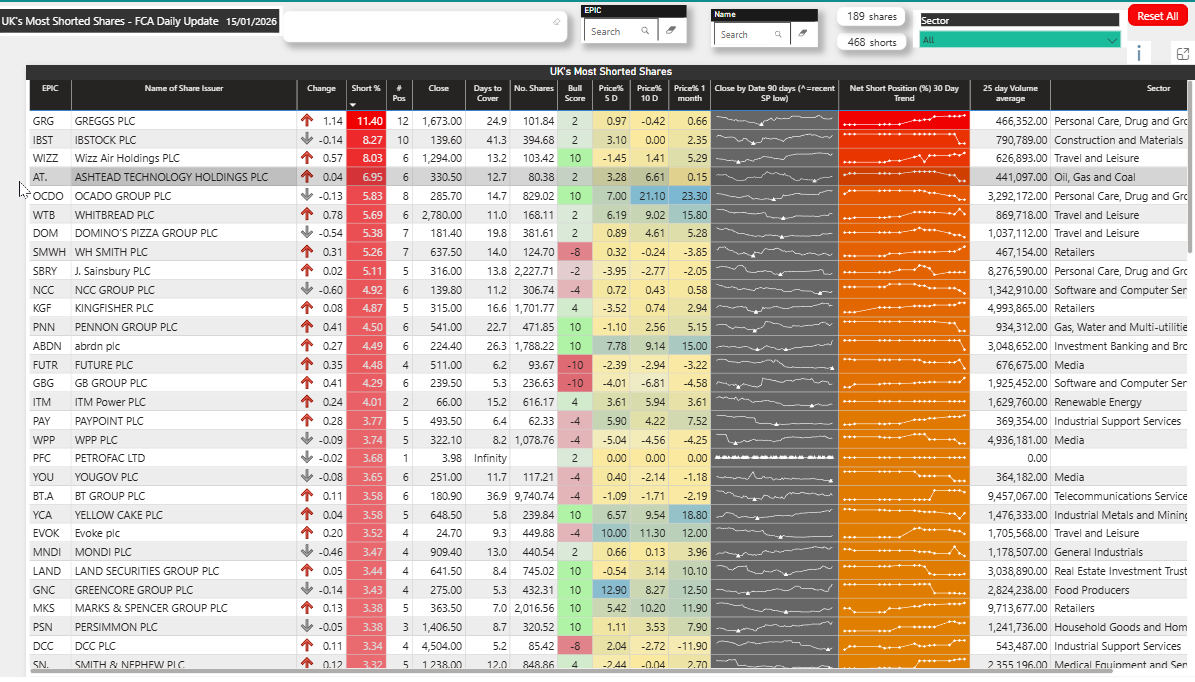Image resolution: width=1195 pixels, height=682 pixels.
Task: Click the 468 shorts card
Action: [872, 42]
